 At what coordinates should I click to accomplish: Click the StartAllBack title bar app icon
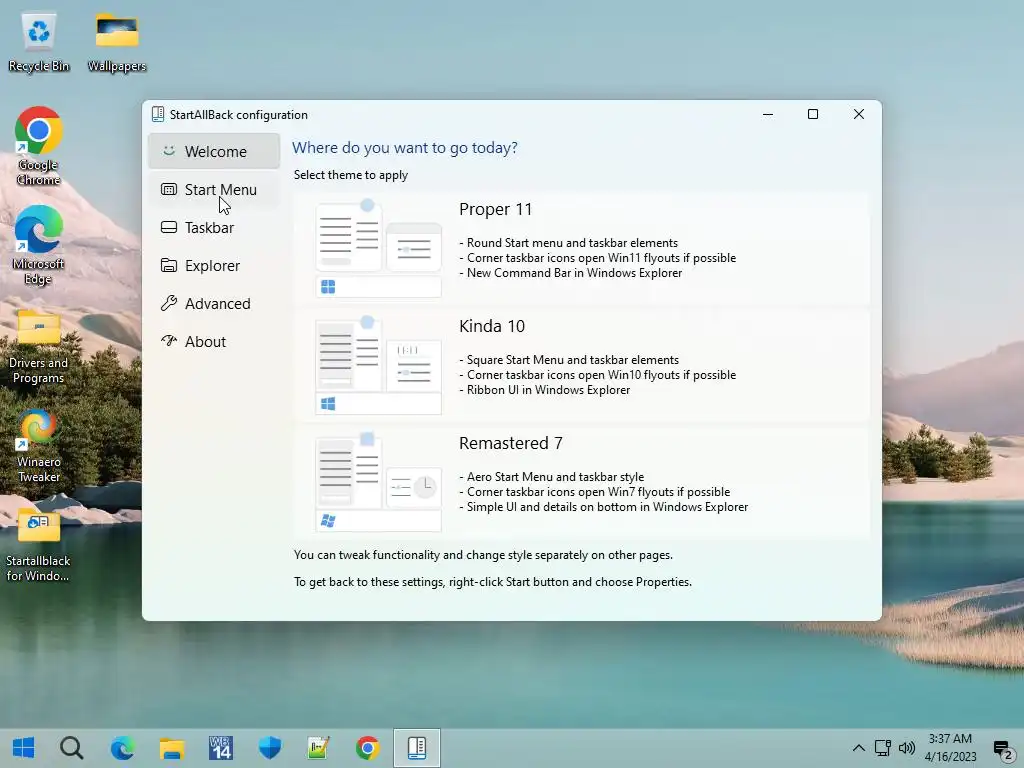click(158, 114)
